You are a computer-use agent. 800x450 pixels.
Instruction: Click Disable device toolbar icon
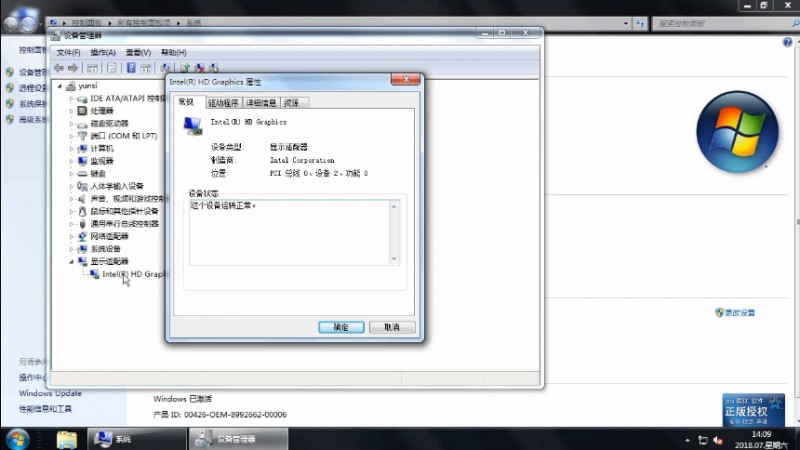(x=214, y=68)
